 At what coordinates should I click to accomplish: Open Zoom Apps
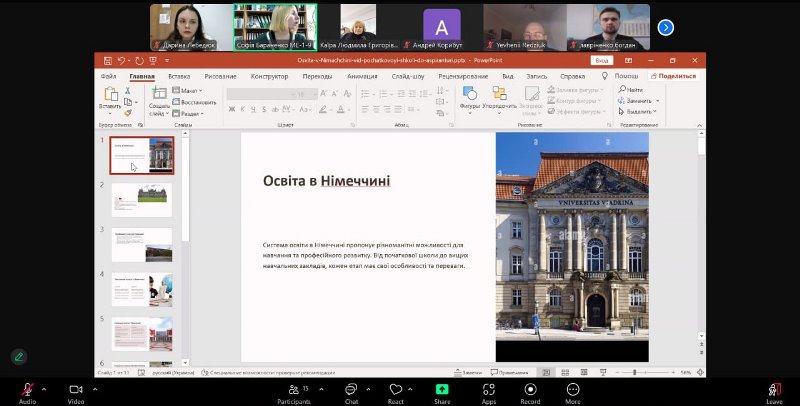[488, 388]
